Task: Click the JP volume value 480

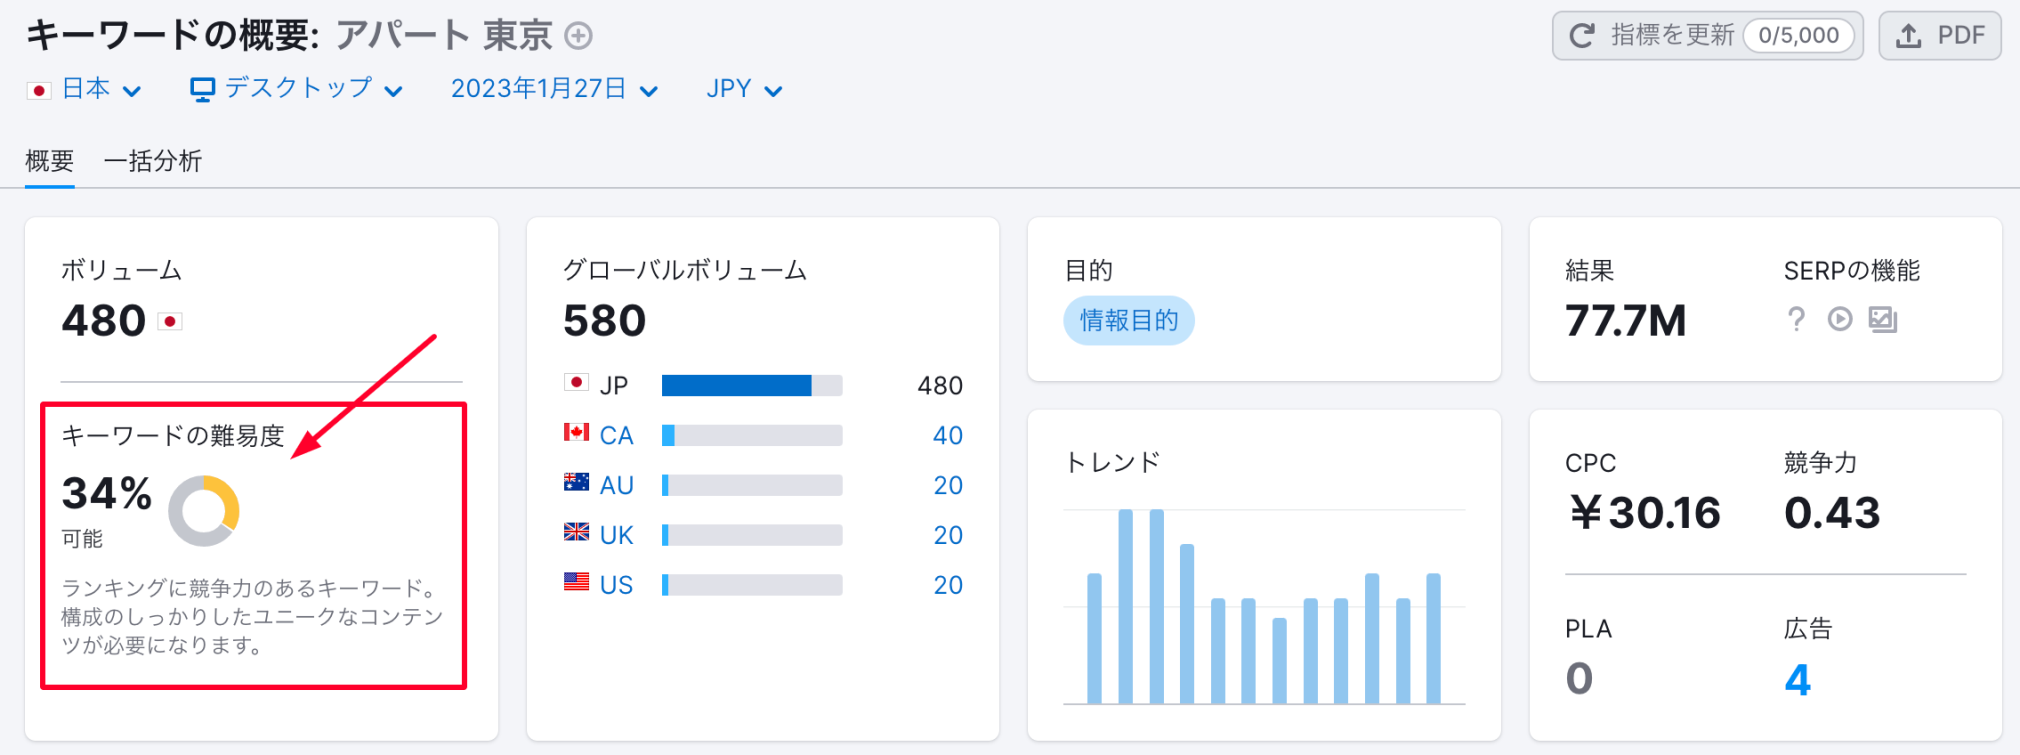Action: pos(940,385)
